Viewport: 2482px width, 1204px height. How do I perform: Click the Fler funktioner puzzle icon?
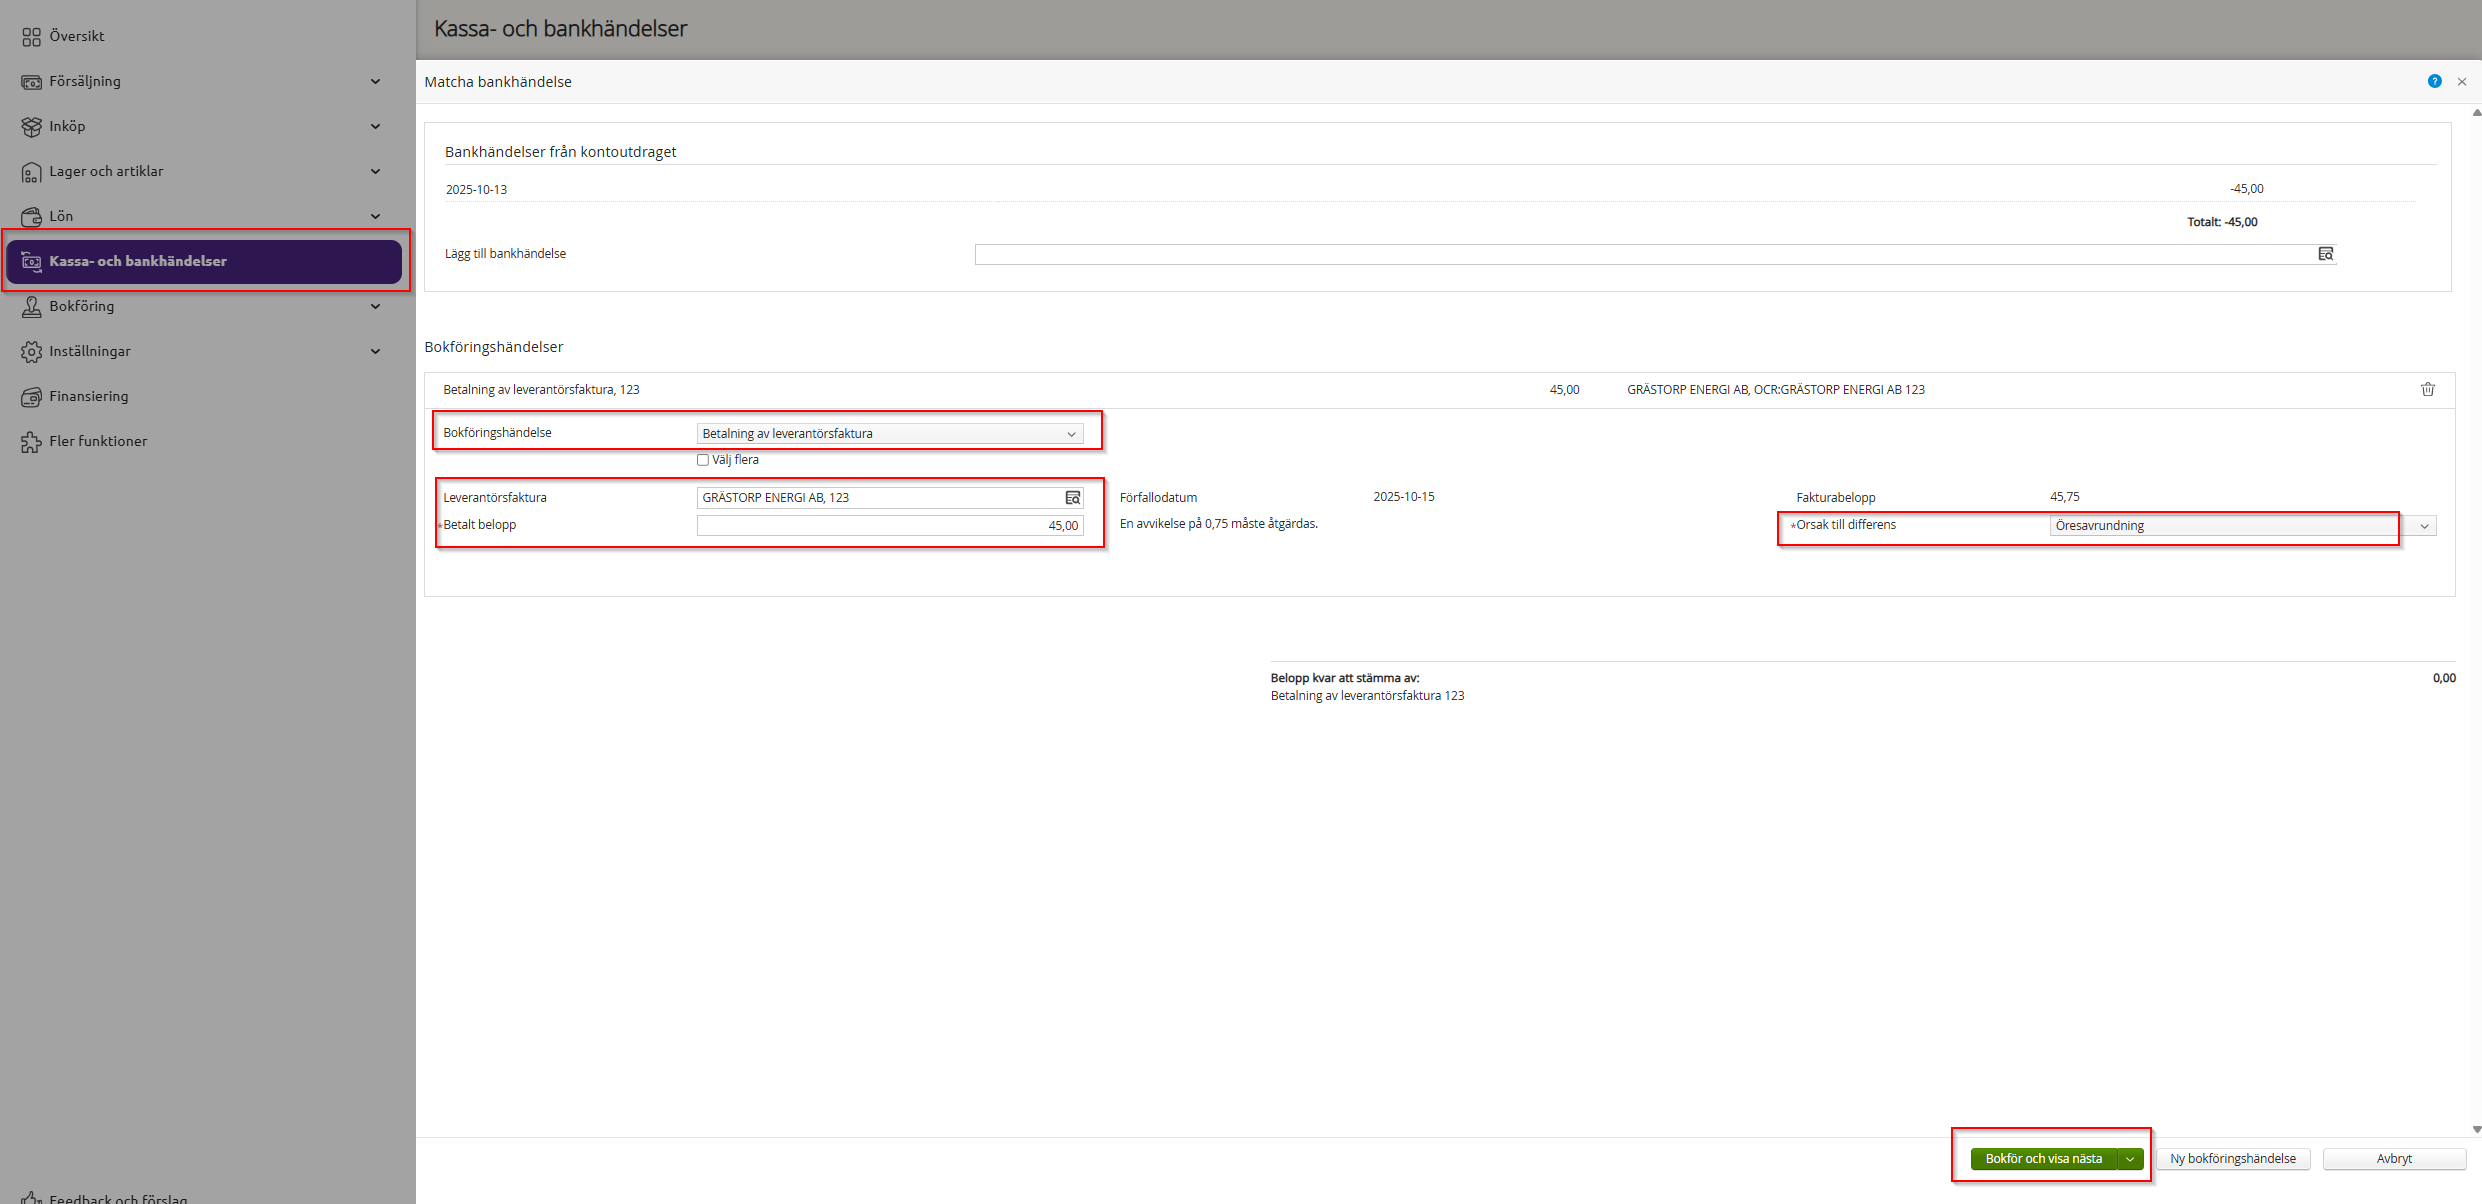(x=31, y=442)
